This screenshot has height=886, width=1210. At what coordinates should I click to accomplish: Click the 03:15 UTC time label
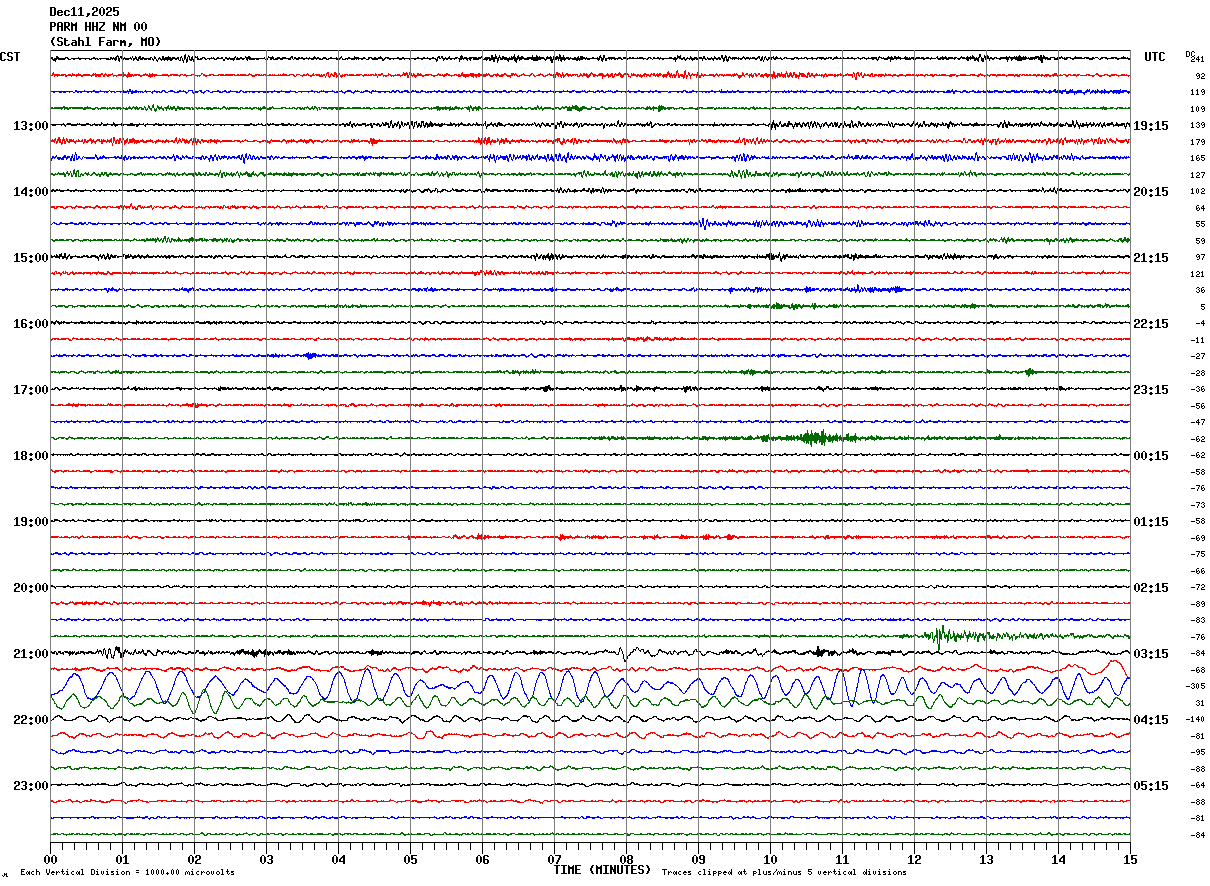coord(1150,654)
